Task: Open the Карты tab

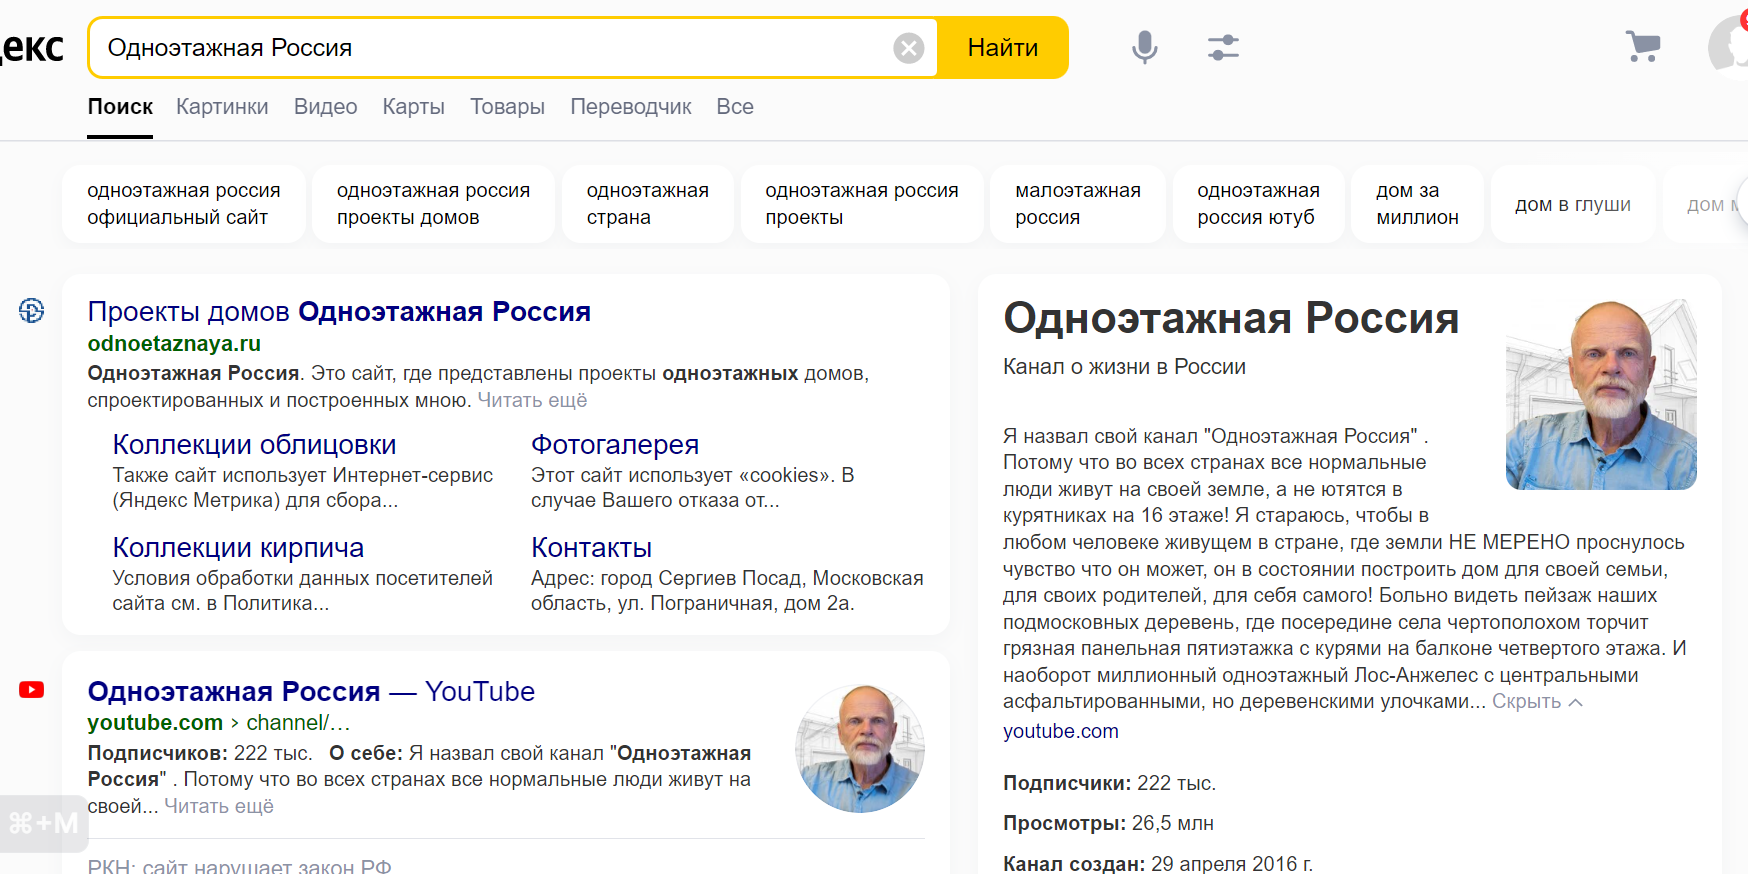Action: 413,107
